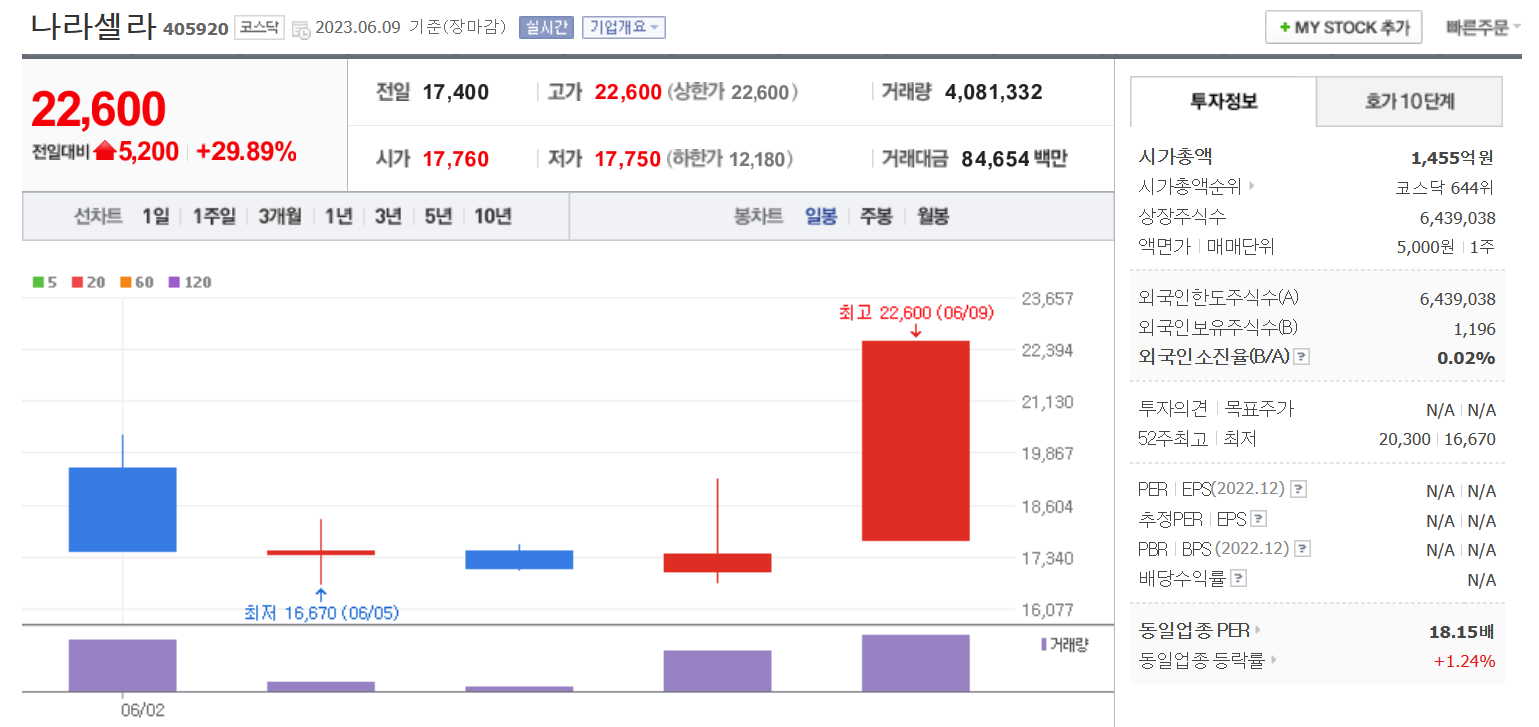This screenshot has height=727, width=1539.
Task: Click the 06/02 volume bar
Action: pos(122,665)
